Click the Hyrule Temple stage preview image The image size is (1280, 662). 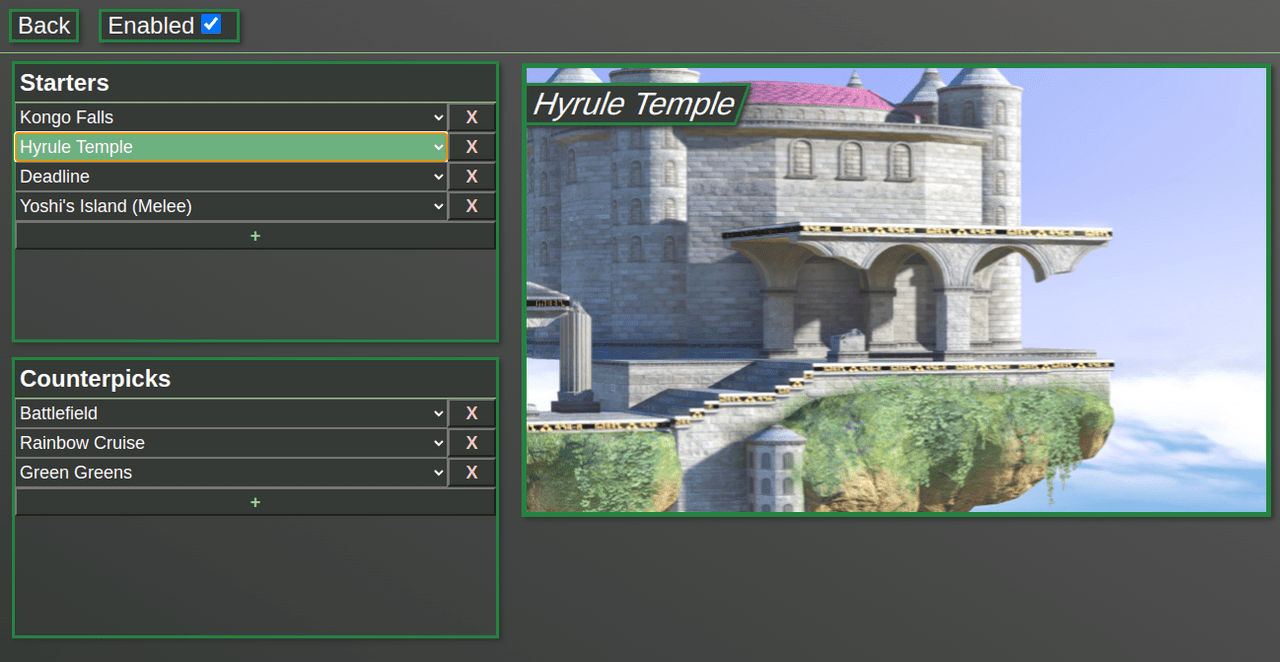896,290
